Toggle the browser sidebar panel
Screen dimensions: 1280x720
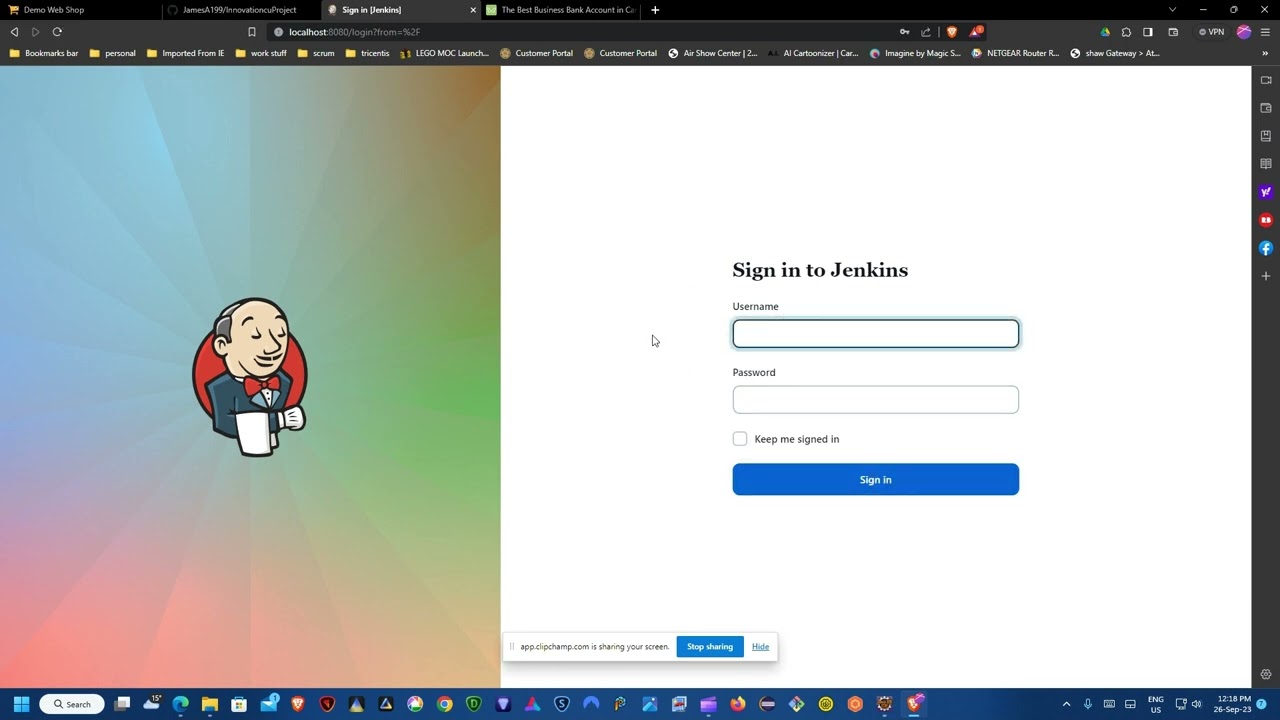(x=1148, y=32)
